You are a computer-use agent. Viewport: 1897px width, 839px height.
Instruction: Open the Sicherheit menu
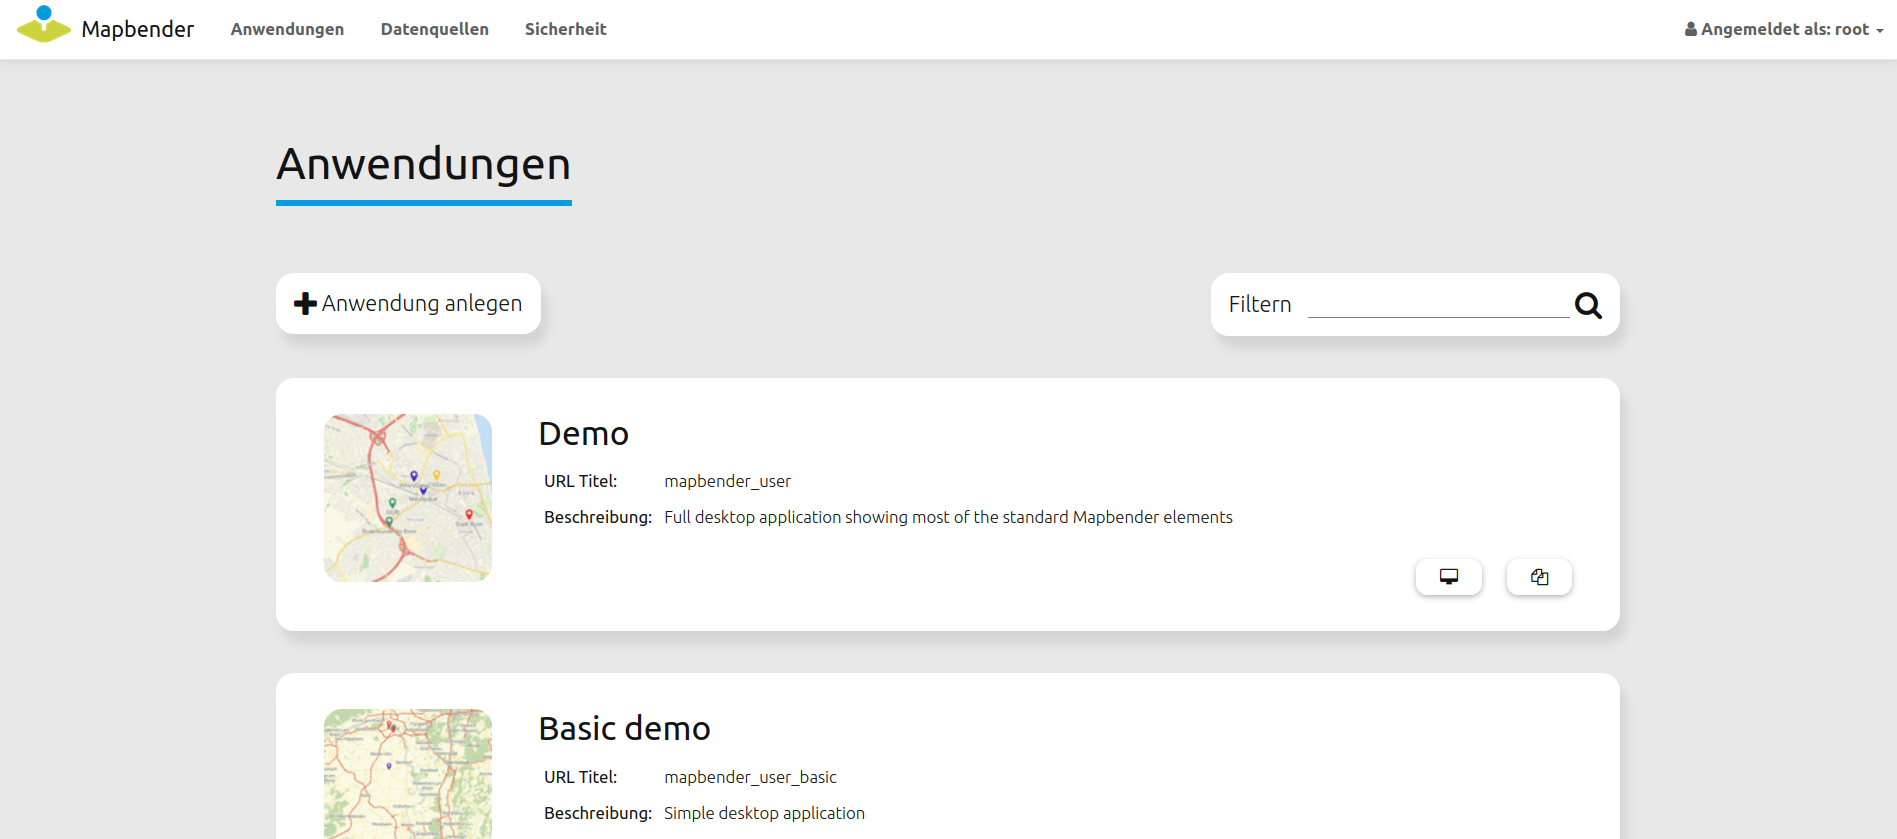[x=565, y=30]
